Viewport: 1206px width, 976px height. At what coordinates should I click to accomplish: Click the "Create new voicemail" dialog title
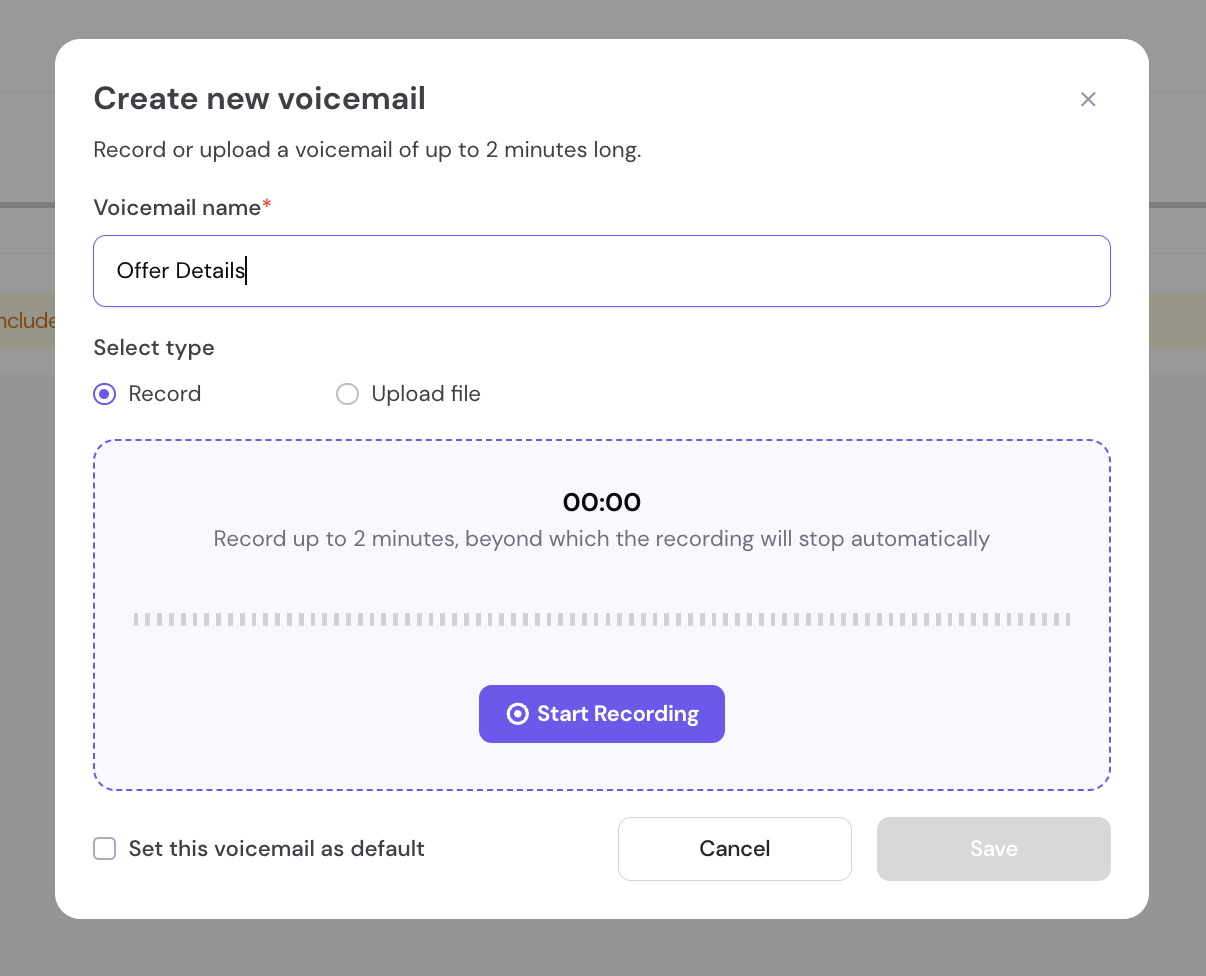260,98
